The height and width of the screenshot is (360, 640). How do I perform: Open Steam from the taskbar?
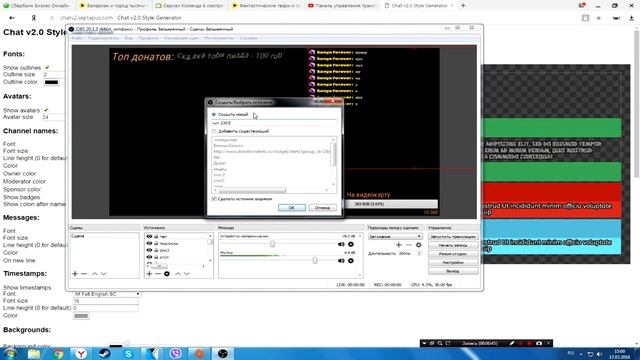(x=104, y=354)
